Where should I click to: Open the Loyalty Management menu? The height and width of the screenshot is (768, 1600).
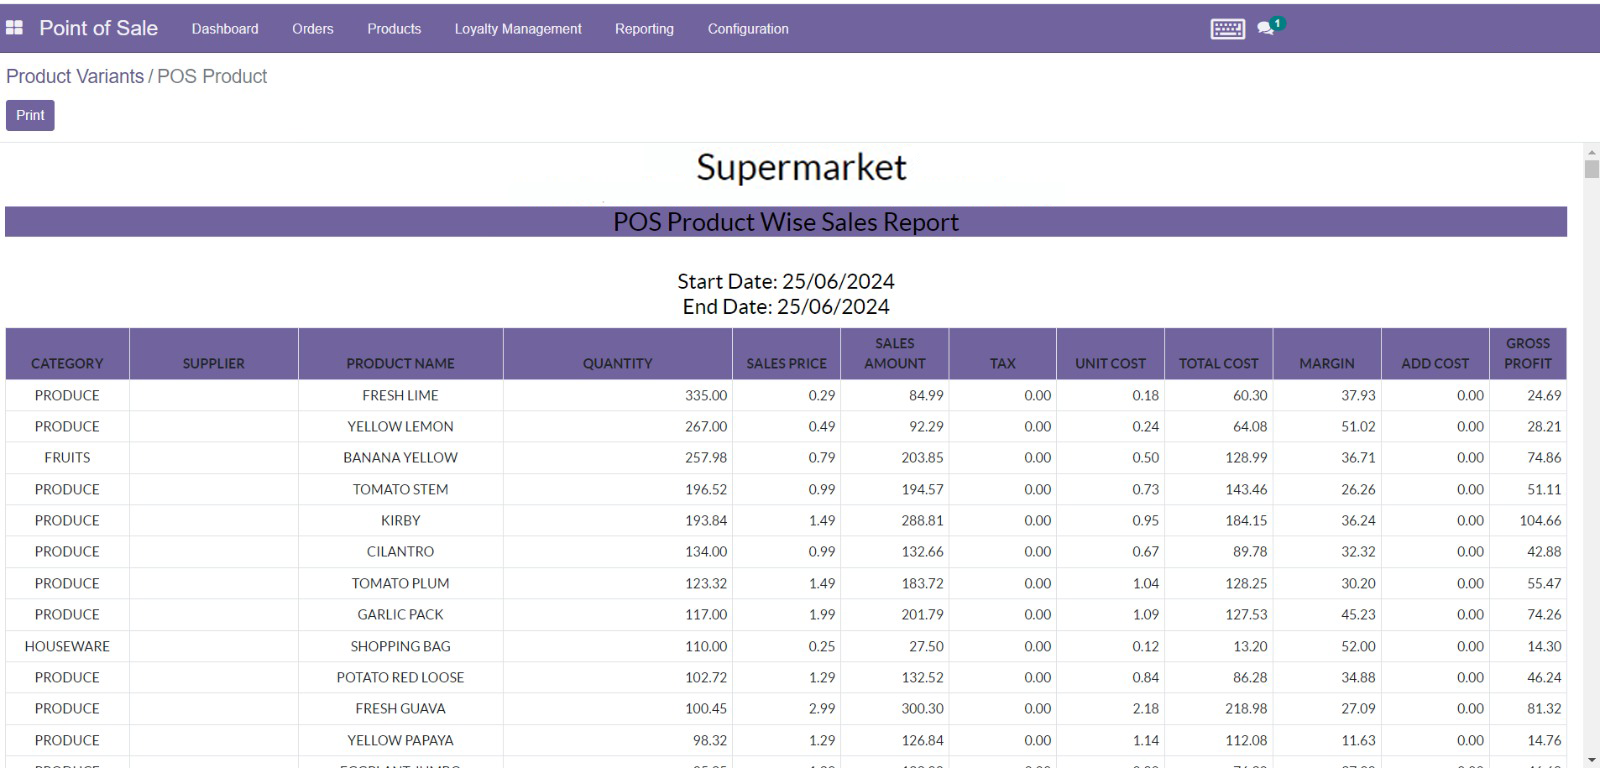click(x=518, y=29)
